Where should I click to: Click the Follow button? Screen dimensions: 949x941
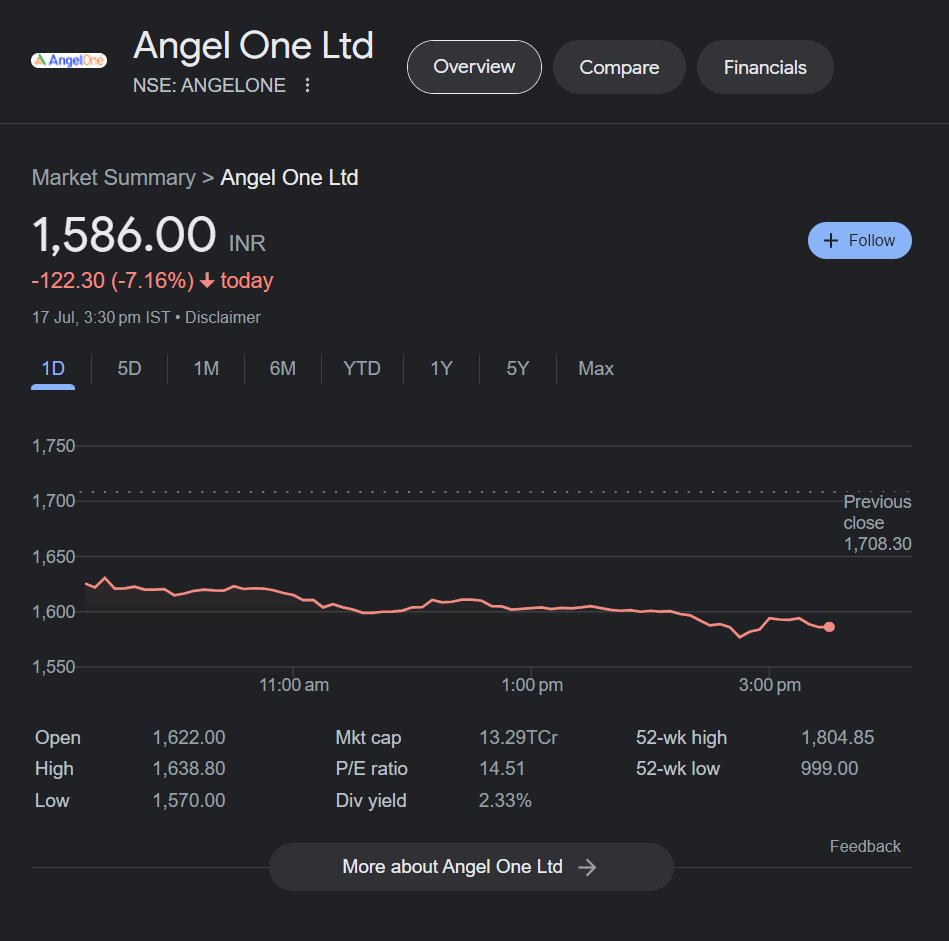point(858,240)
